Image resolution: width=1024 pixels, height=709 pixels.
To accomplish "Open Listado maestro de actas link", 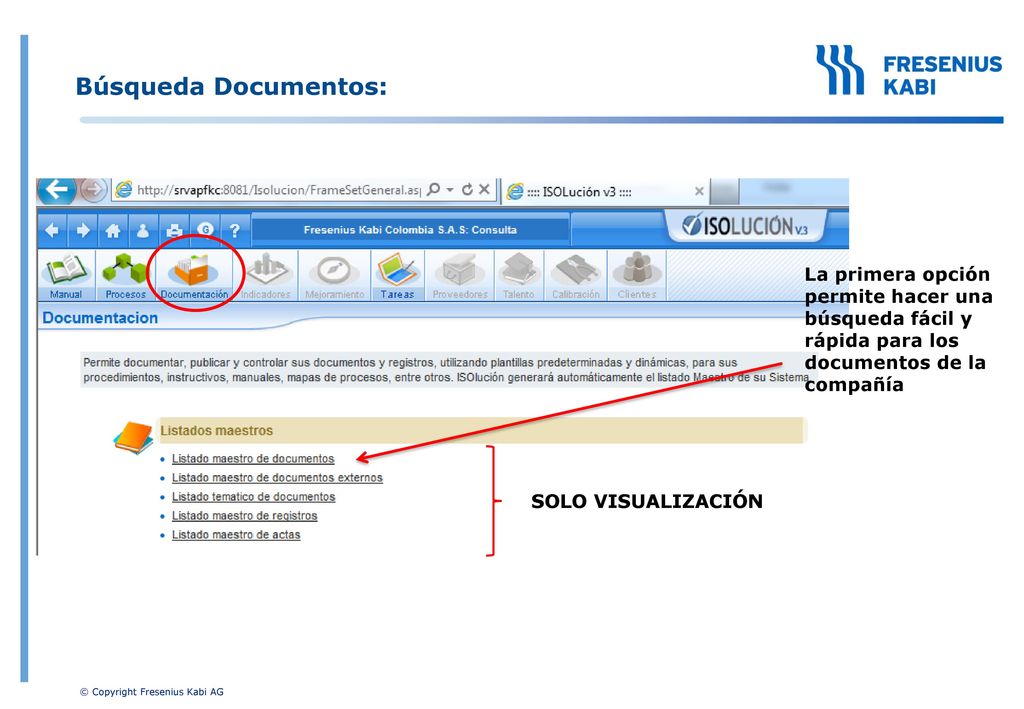I will [236, 535].
